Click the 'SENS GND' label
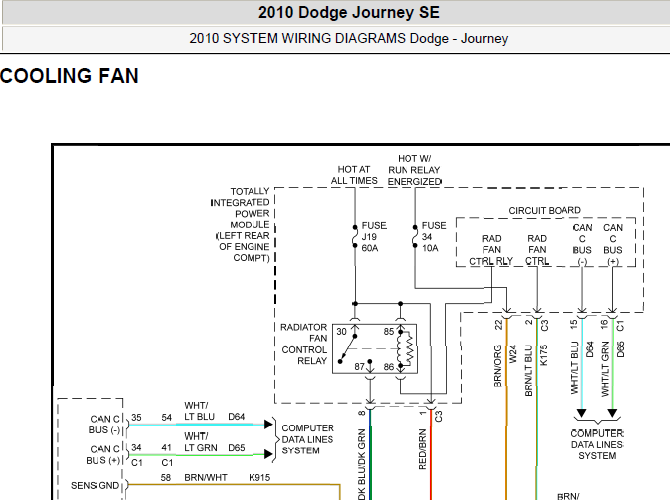This screenshot has width=670, height=500. 95,485
